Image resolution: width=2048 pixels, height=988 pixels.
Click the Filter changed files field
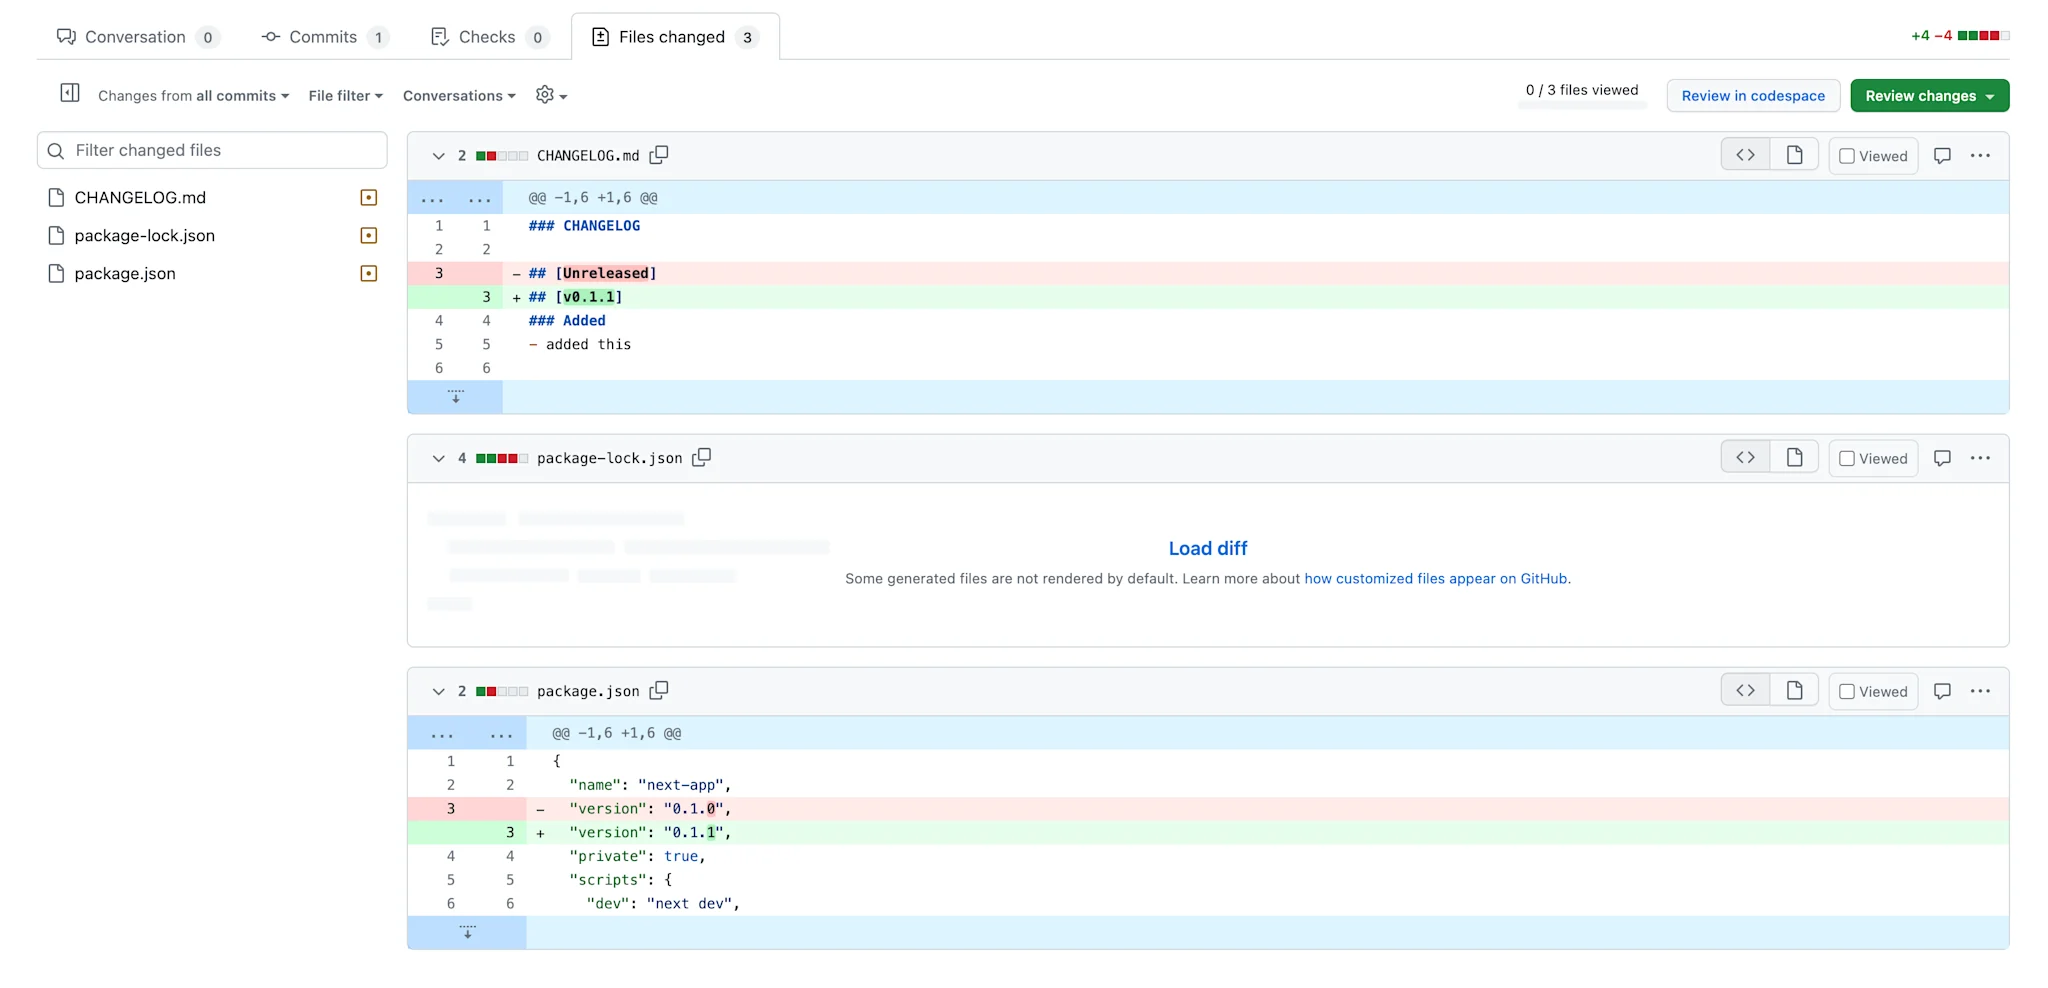click(x=211, y=149)
